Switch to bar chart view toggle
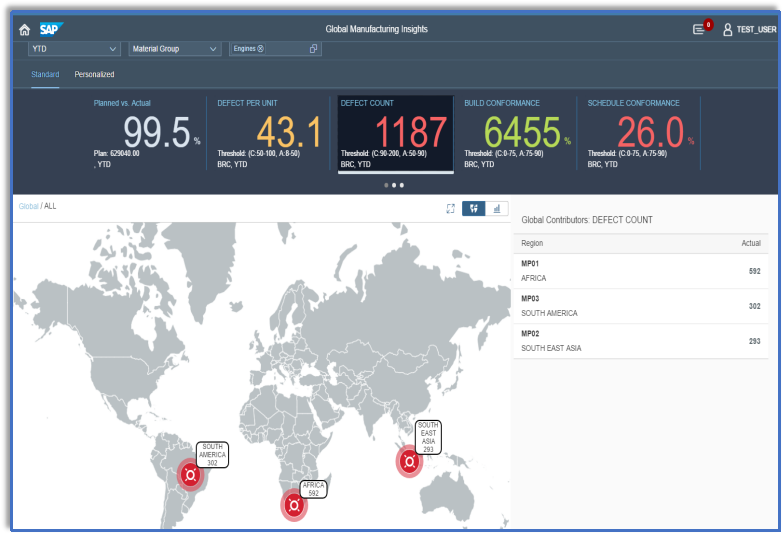Viewport: 783px width, 534px height. [497, 209]
